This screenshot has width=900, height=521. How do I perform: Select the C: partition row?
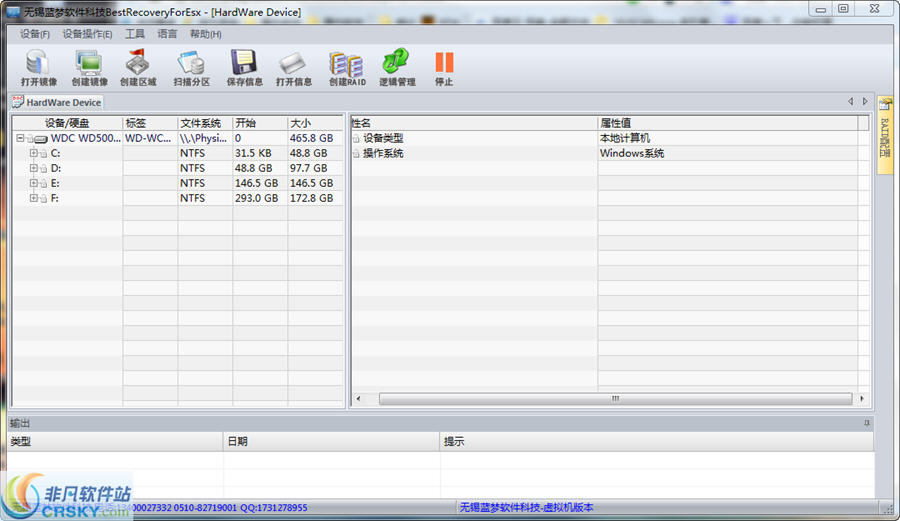pyautogui.click(x=178, y=153)
